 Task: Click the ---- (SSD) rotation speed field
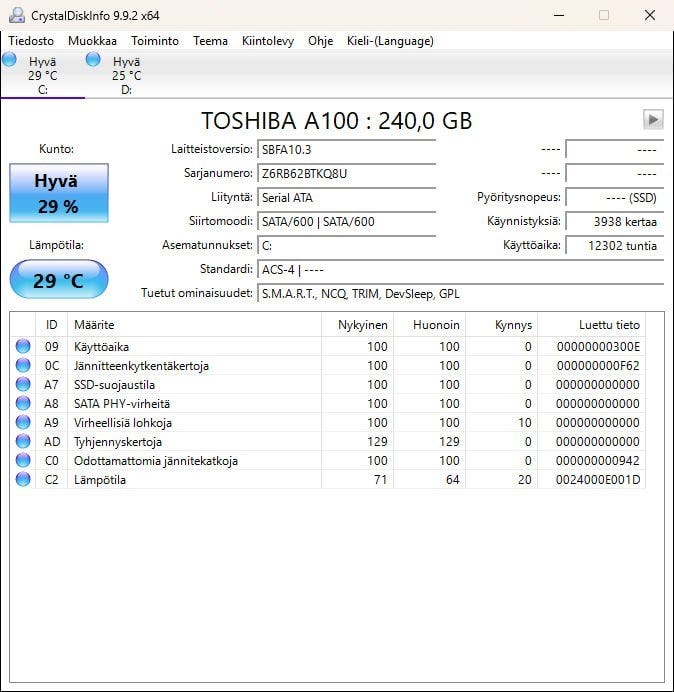(x=614, y=197)
